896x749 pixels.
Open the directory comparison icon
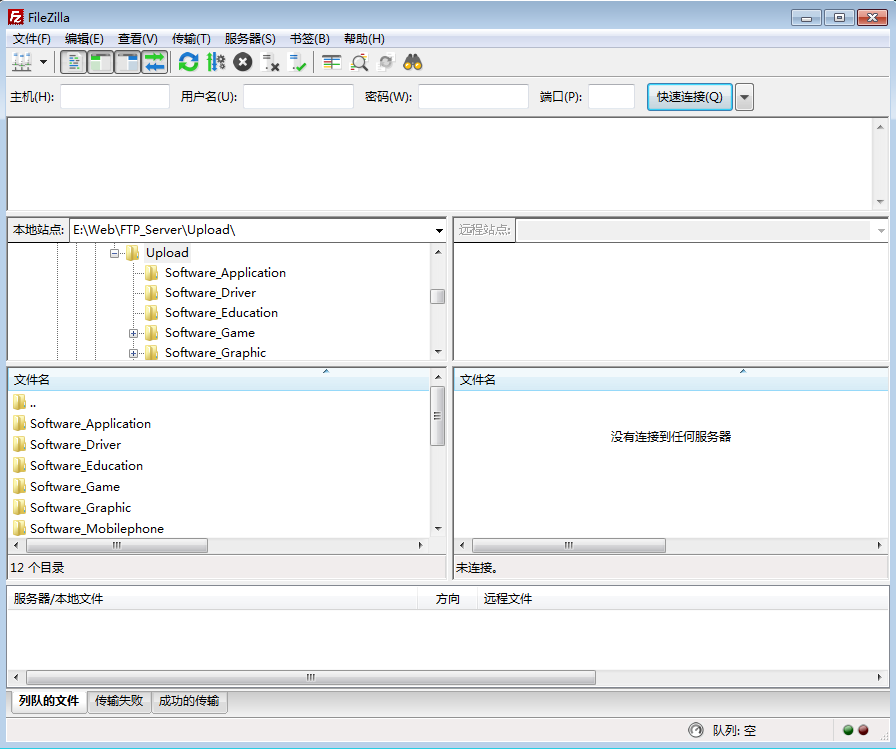click(359, 63)
